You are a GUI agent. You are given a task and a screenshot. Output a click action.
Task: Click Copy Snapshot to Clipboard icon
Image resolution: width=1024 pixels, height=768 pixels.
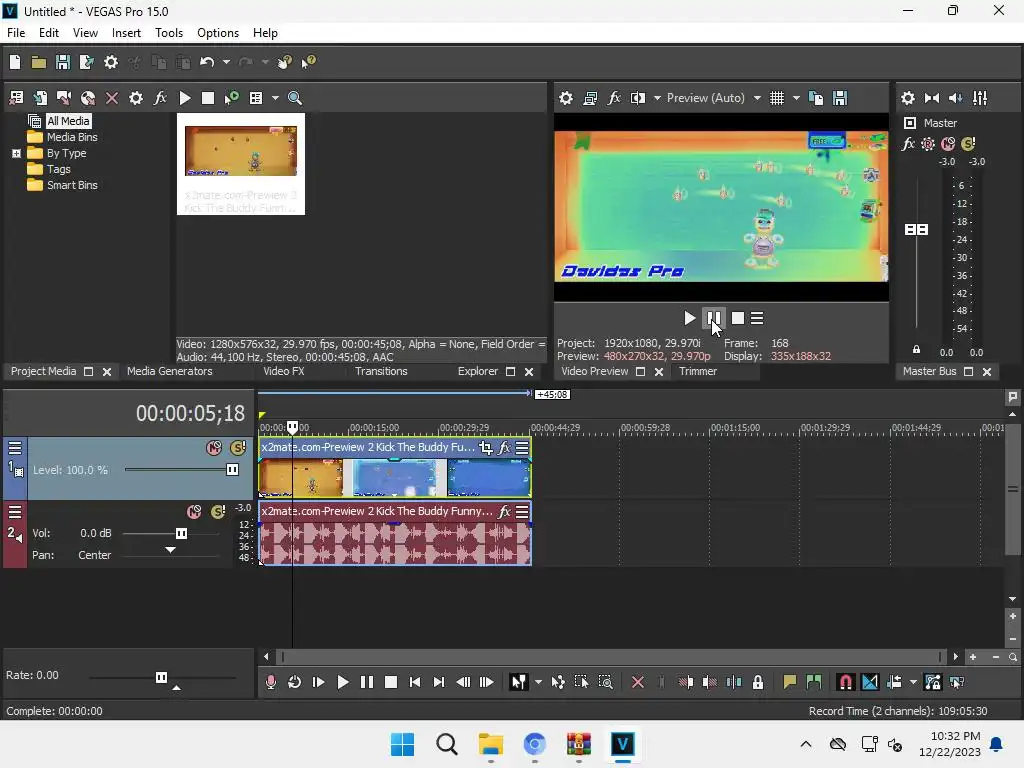point(816,98)
